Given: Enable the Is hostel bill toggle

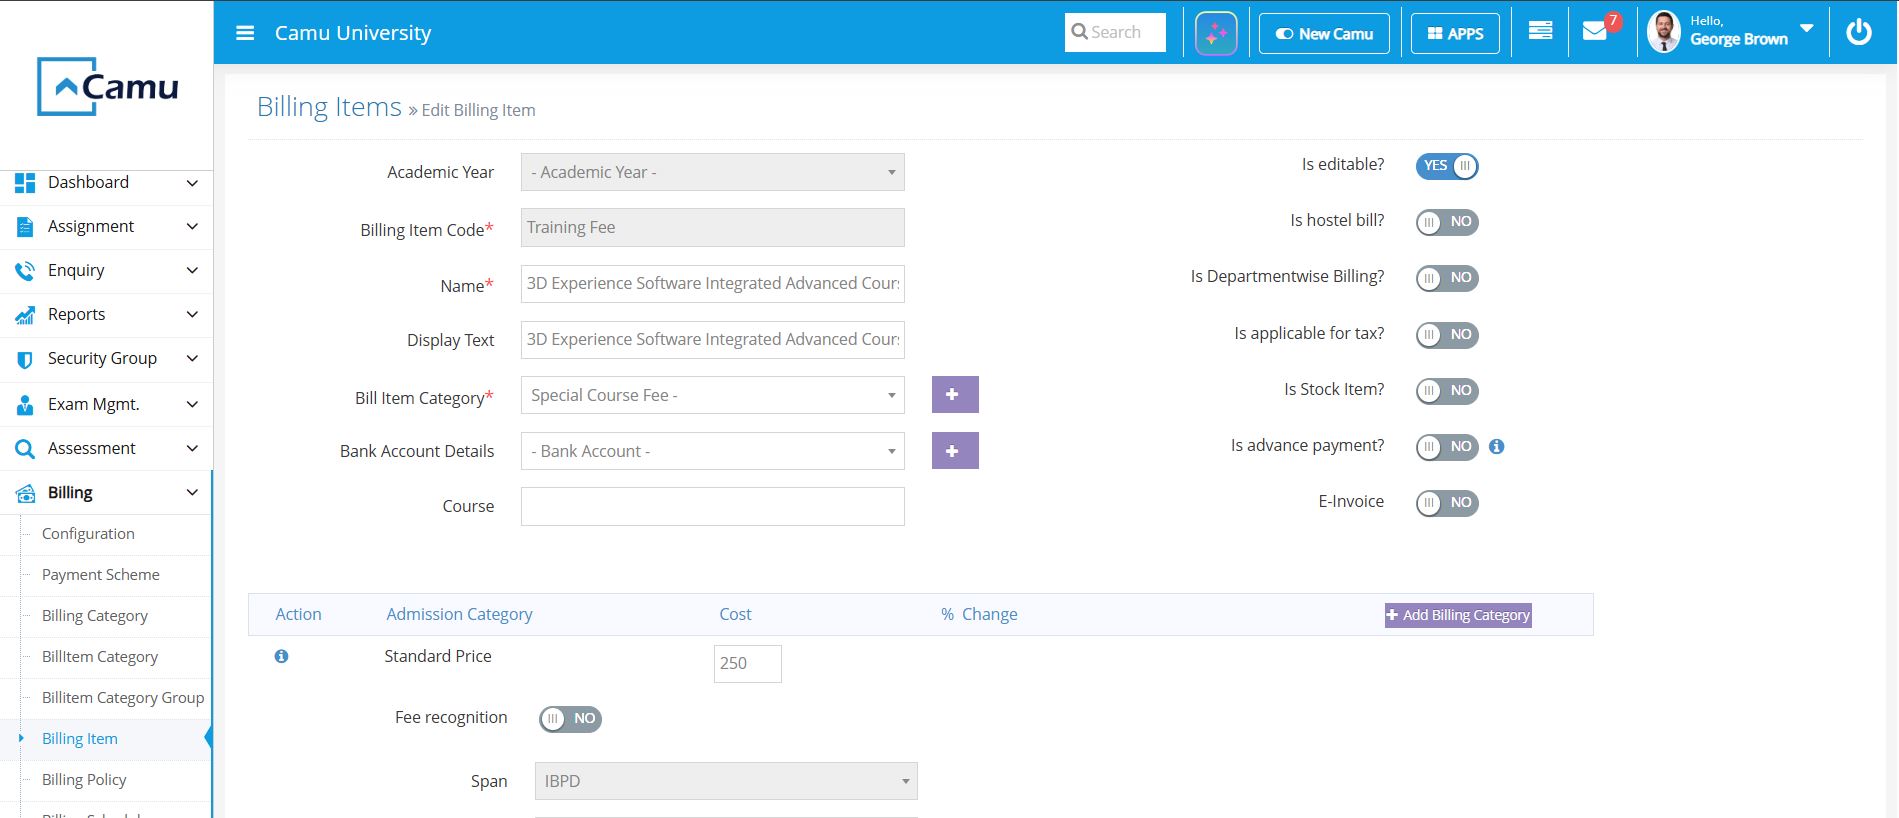Looking at the screenshot, I should (x=1446, y=222).
